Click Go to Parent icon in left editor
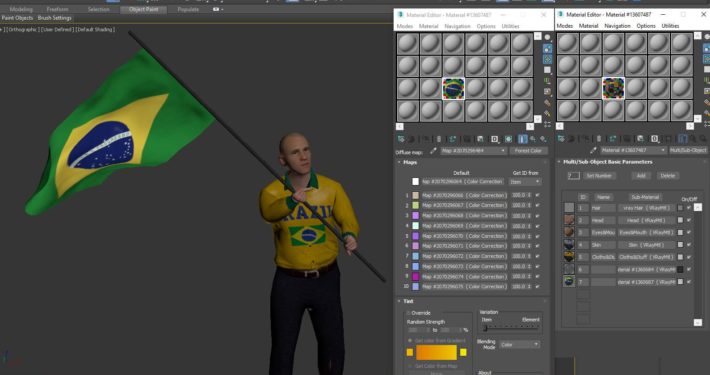This screenshot has height=375, width=710. point(533,139)
